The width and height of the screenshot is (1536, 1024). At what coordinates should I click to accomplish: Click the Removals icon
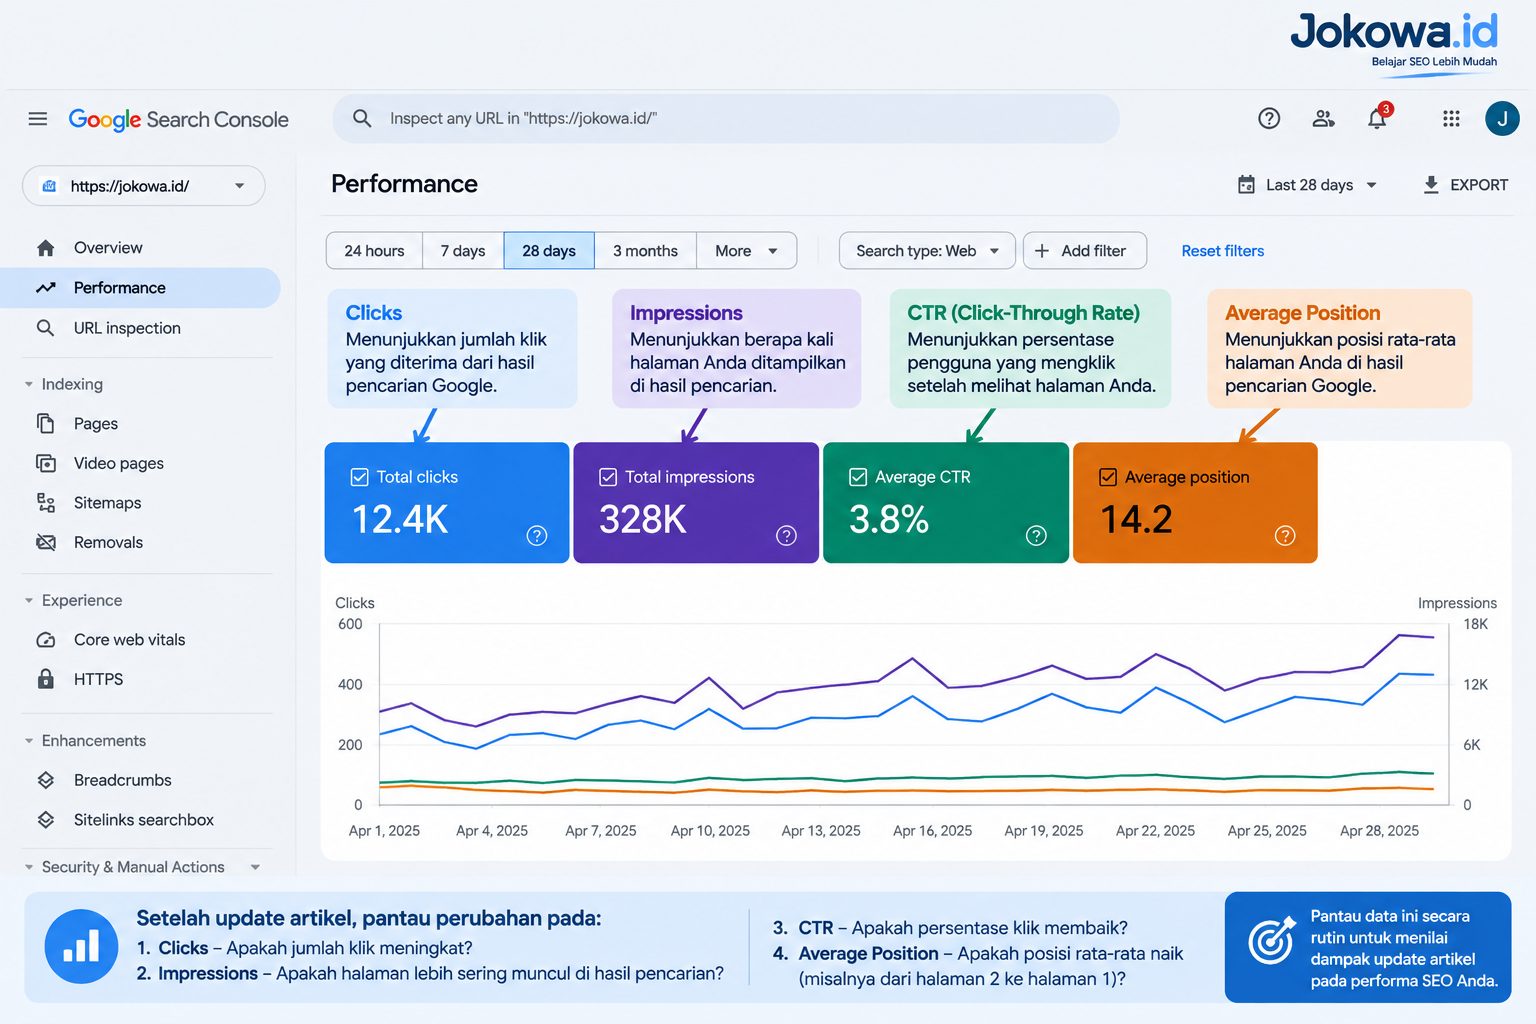(45, 542)
